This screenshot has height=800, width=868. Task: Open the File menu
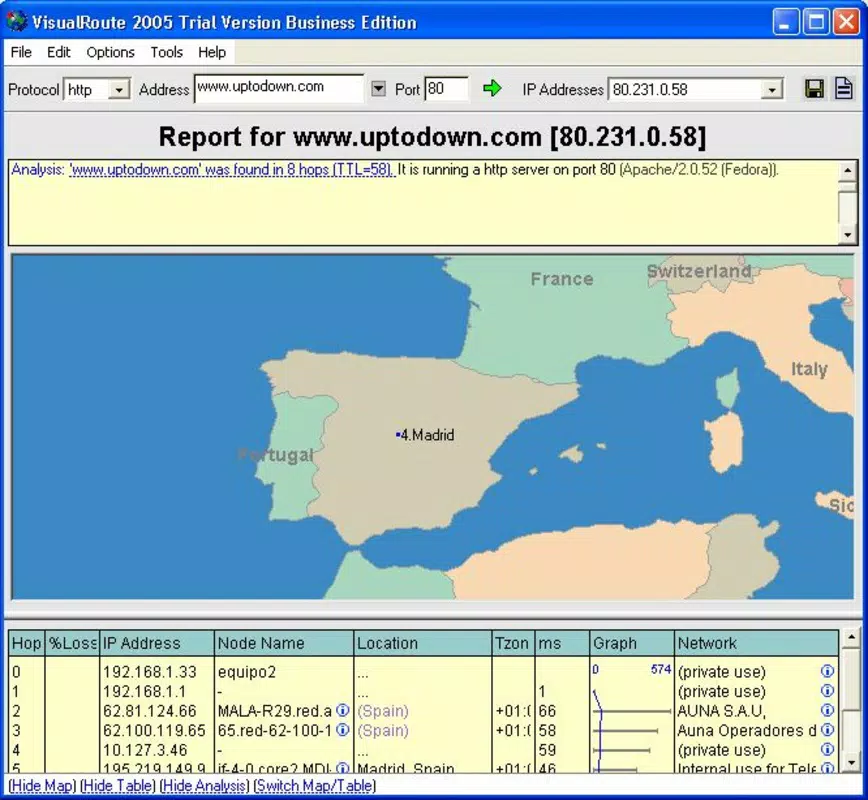pyautogui.click(x=21, y=52)
